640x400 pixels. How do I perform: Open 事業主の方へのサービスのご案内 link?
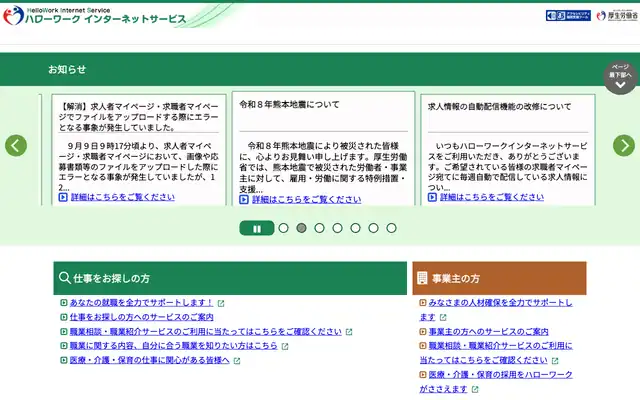(488, 332)
